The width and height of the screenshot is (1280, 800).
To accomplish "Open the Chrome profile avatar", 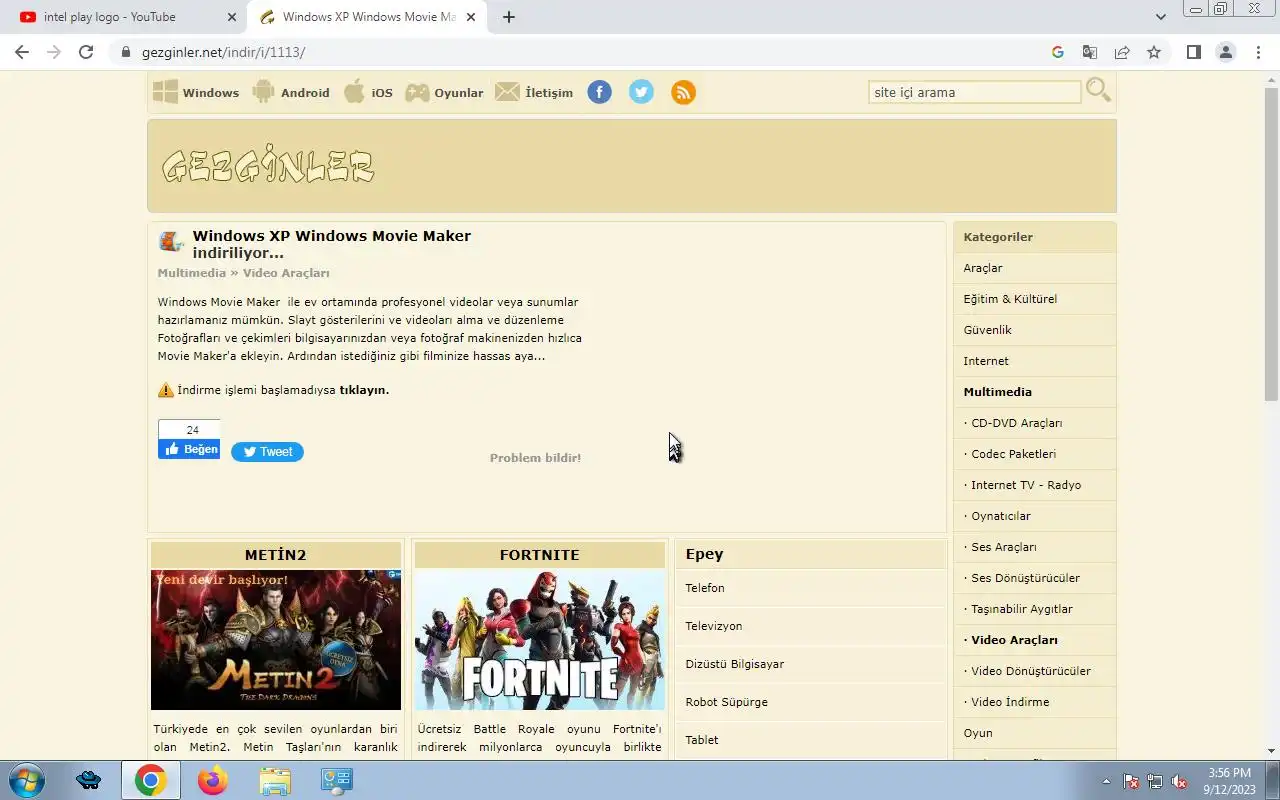I will click(x=1225, y=52).
